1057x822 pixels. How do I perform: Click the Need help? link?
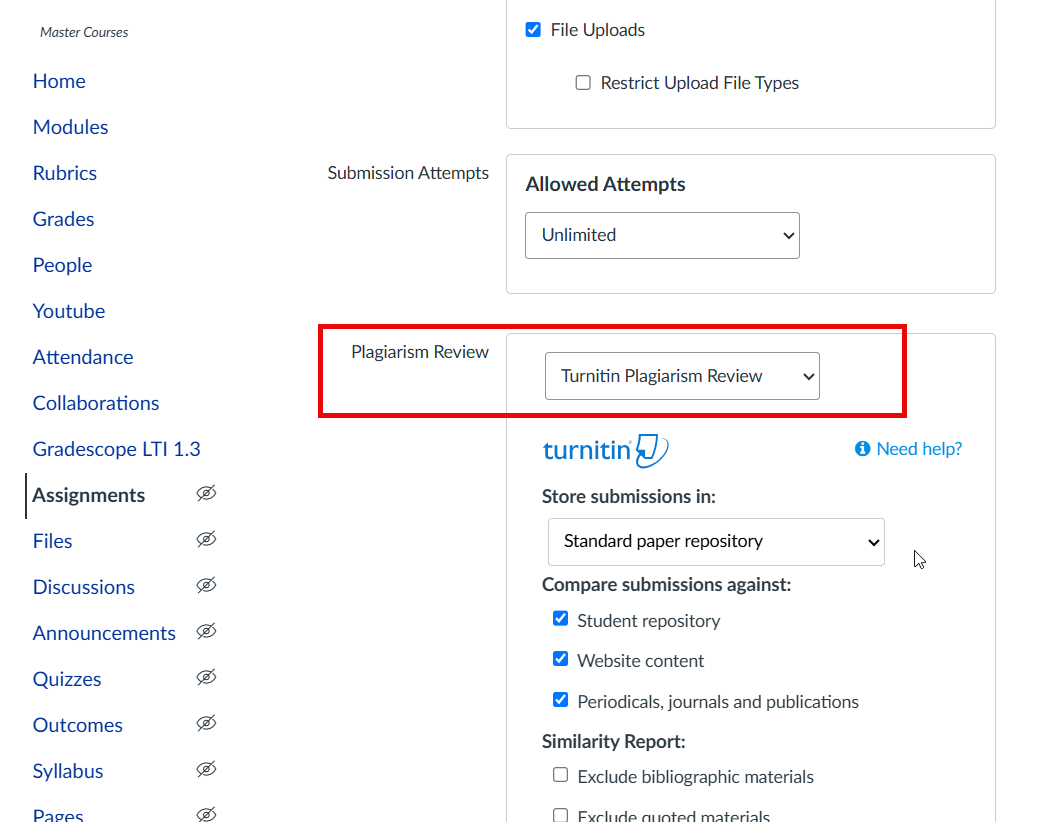coord(918,449)
